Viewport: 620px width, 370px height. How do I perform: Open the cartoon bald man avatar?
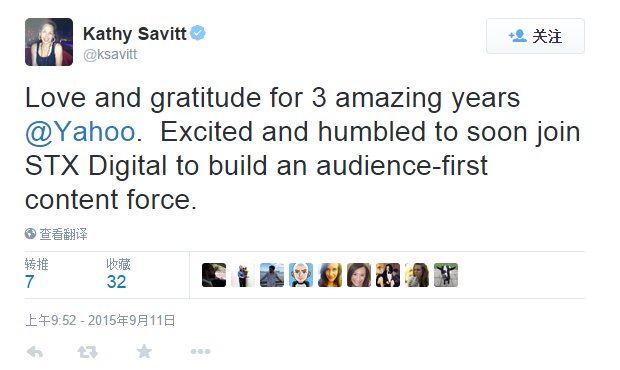pos(301,275)
